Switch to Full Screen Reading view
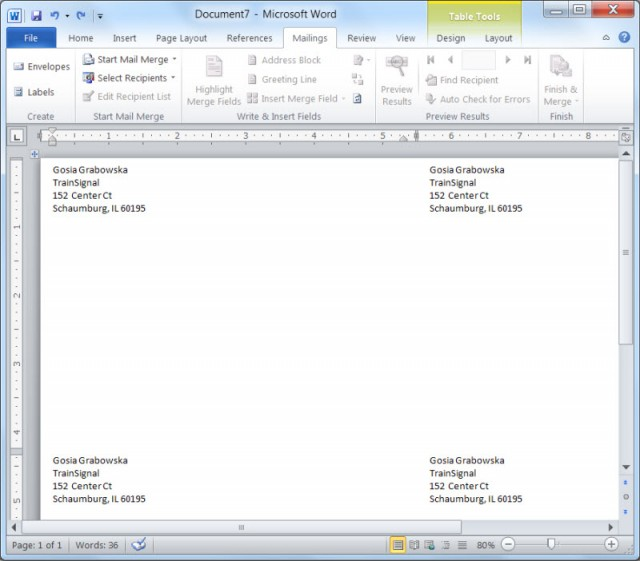Screen dimensions: 640x561 coord(414,545)
